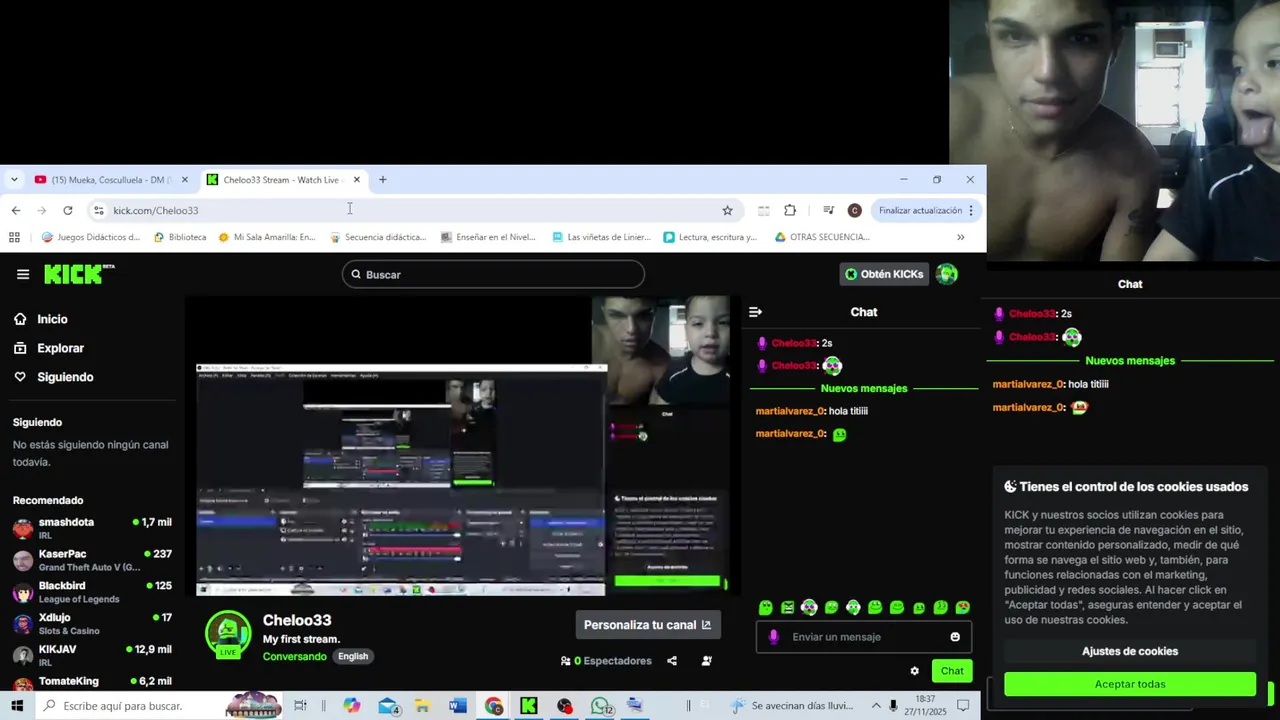Open Enseñar en el Nivel bookmark

[488, 237]
